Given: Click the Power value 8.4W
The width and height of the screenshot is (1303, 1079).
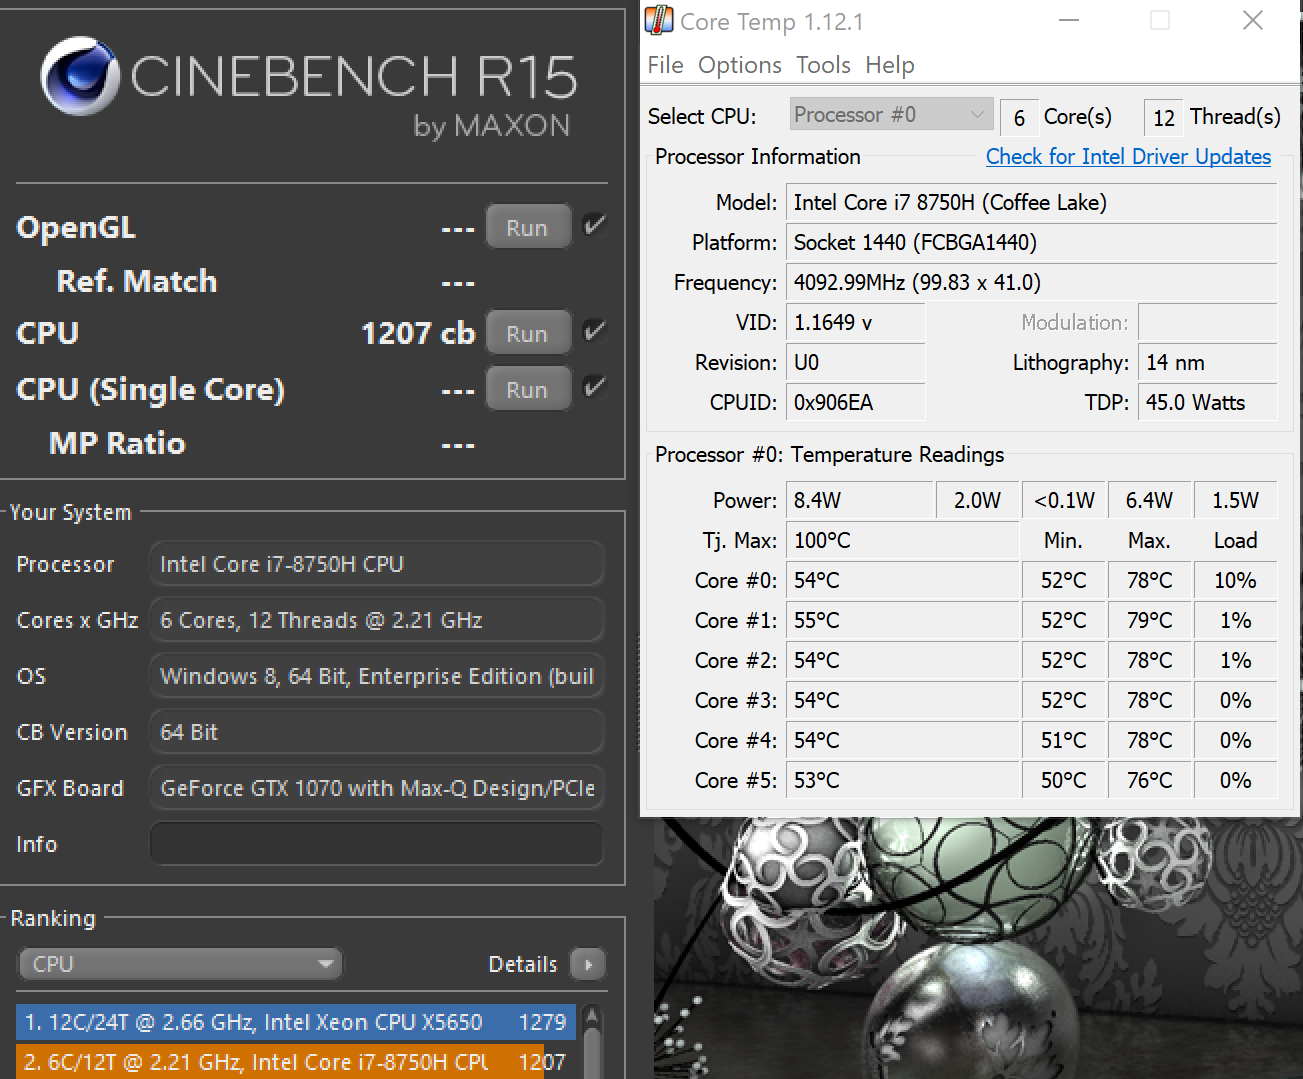Looking at the screenshot, I should pyautogui.click(x=860, y=500).
